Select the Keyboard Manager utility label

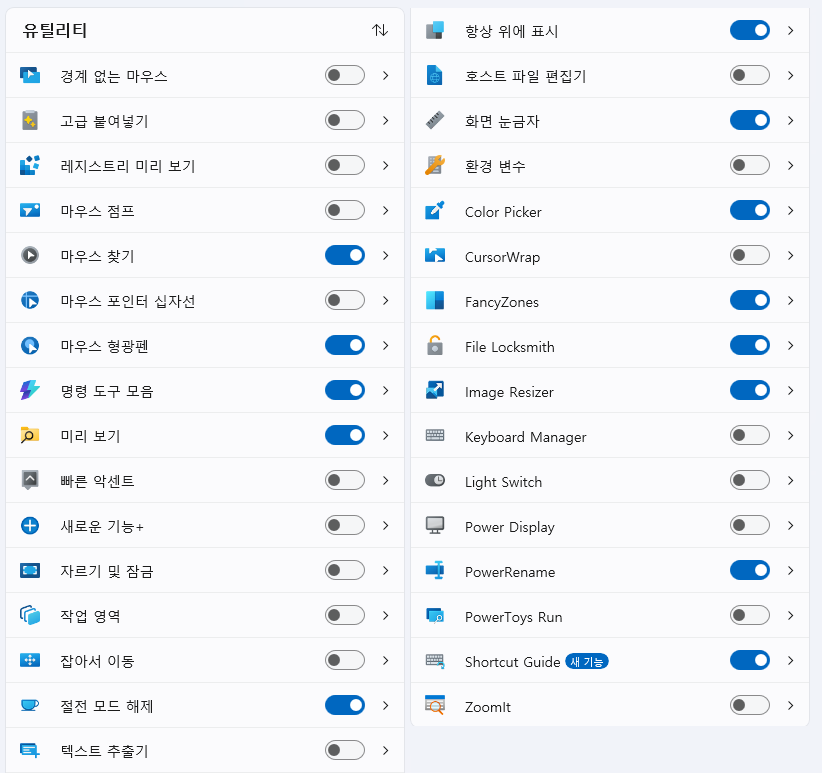coord(525,437)
